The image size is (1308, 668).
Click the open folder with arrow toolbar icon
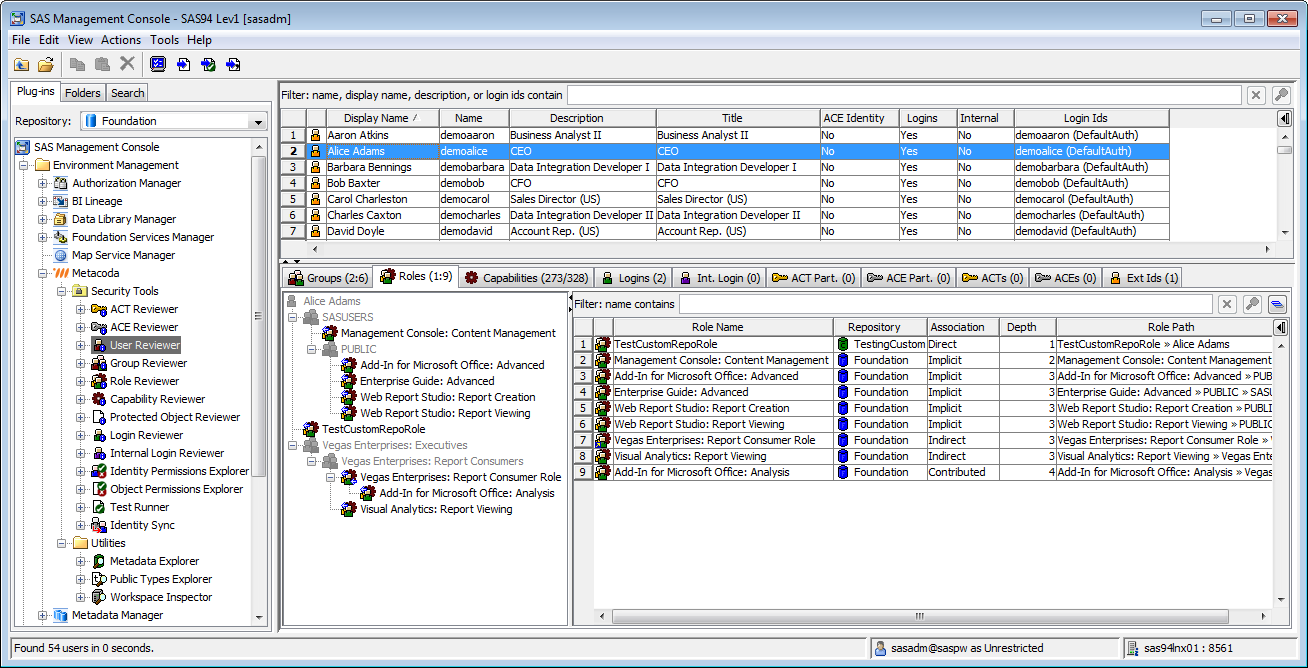point(46,64)
